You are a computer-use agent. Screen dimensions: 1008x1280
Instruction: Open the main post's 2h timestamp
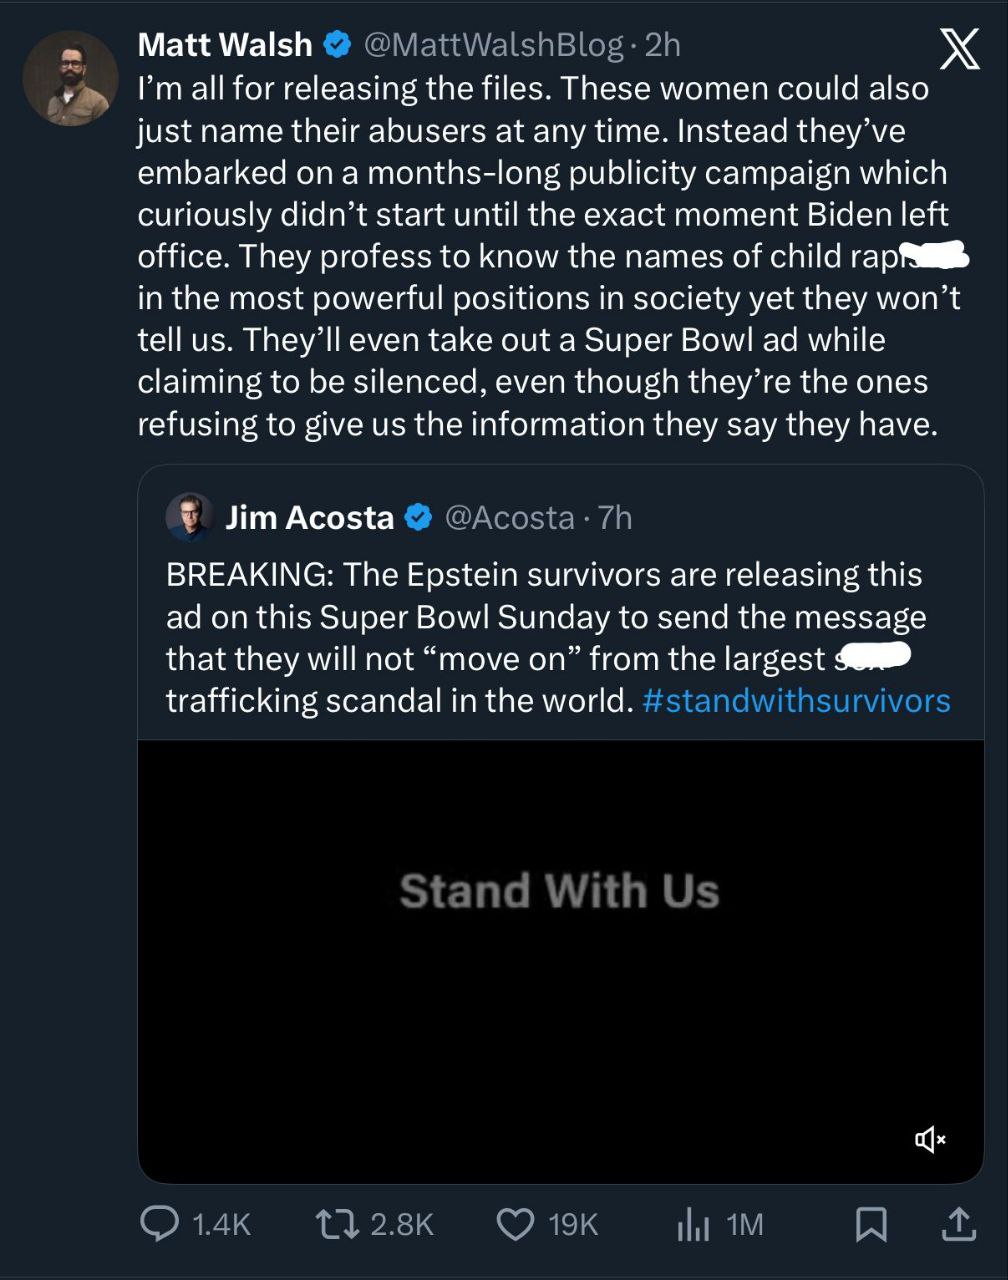pyautogui.click(x=662, y=45)
